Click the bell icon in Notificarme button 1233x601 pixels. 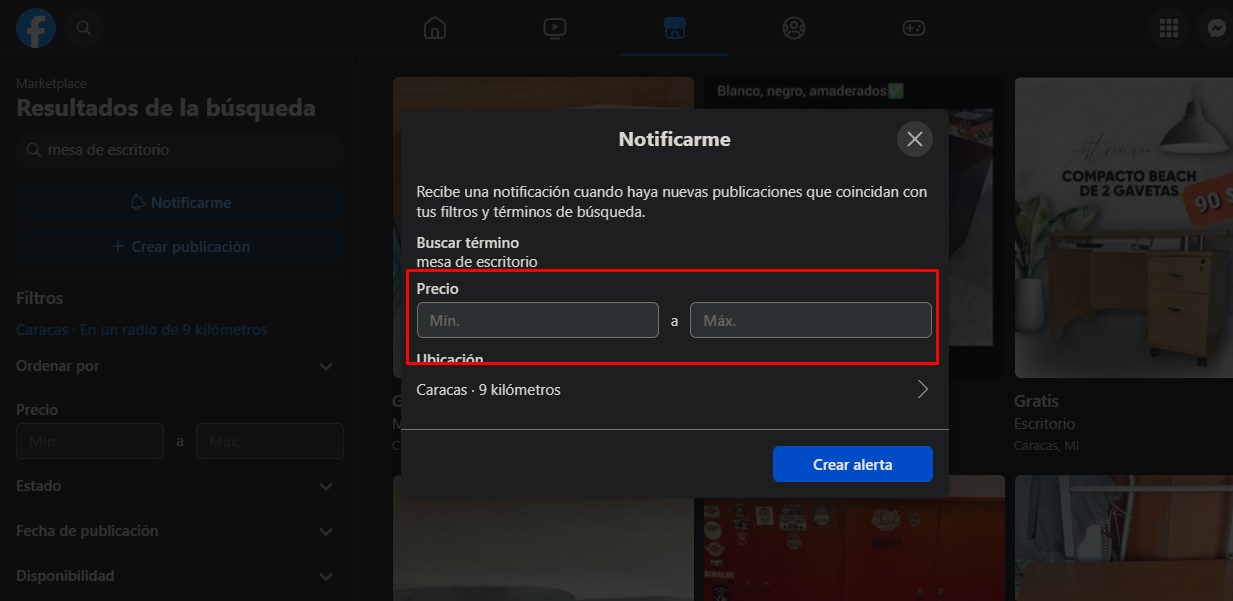(x=138, y=202)
